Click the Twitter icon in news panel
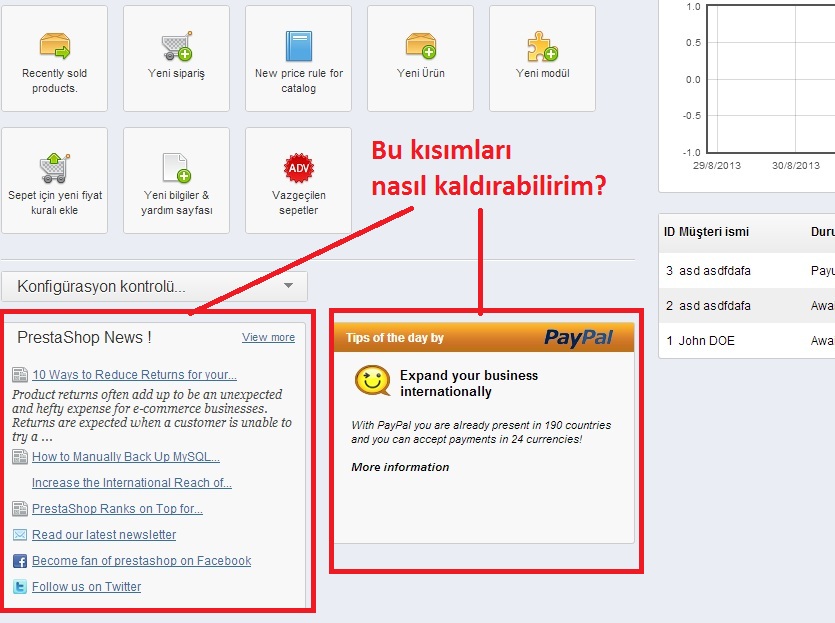The width and height of the screenshot is (835, 623). (20, 587)
